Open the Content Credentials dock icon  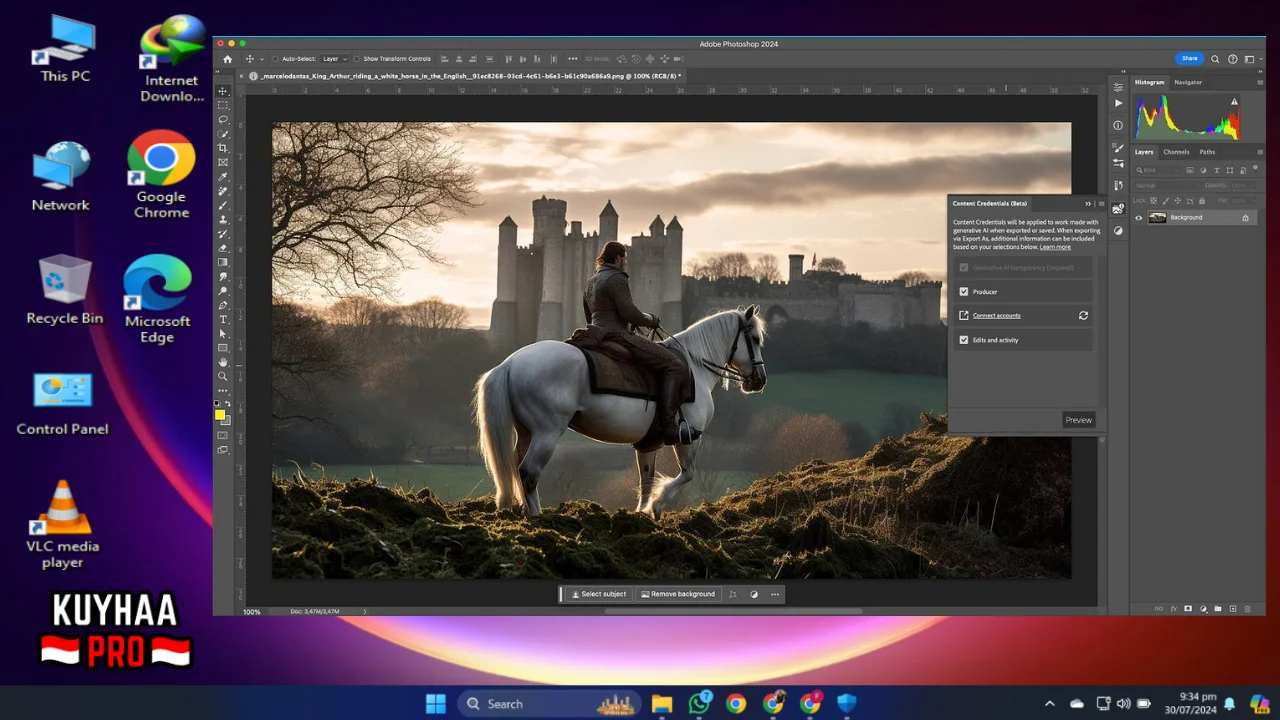tap(1118, 209)
